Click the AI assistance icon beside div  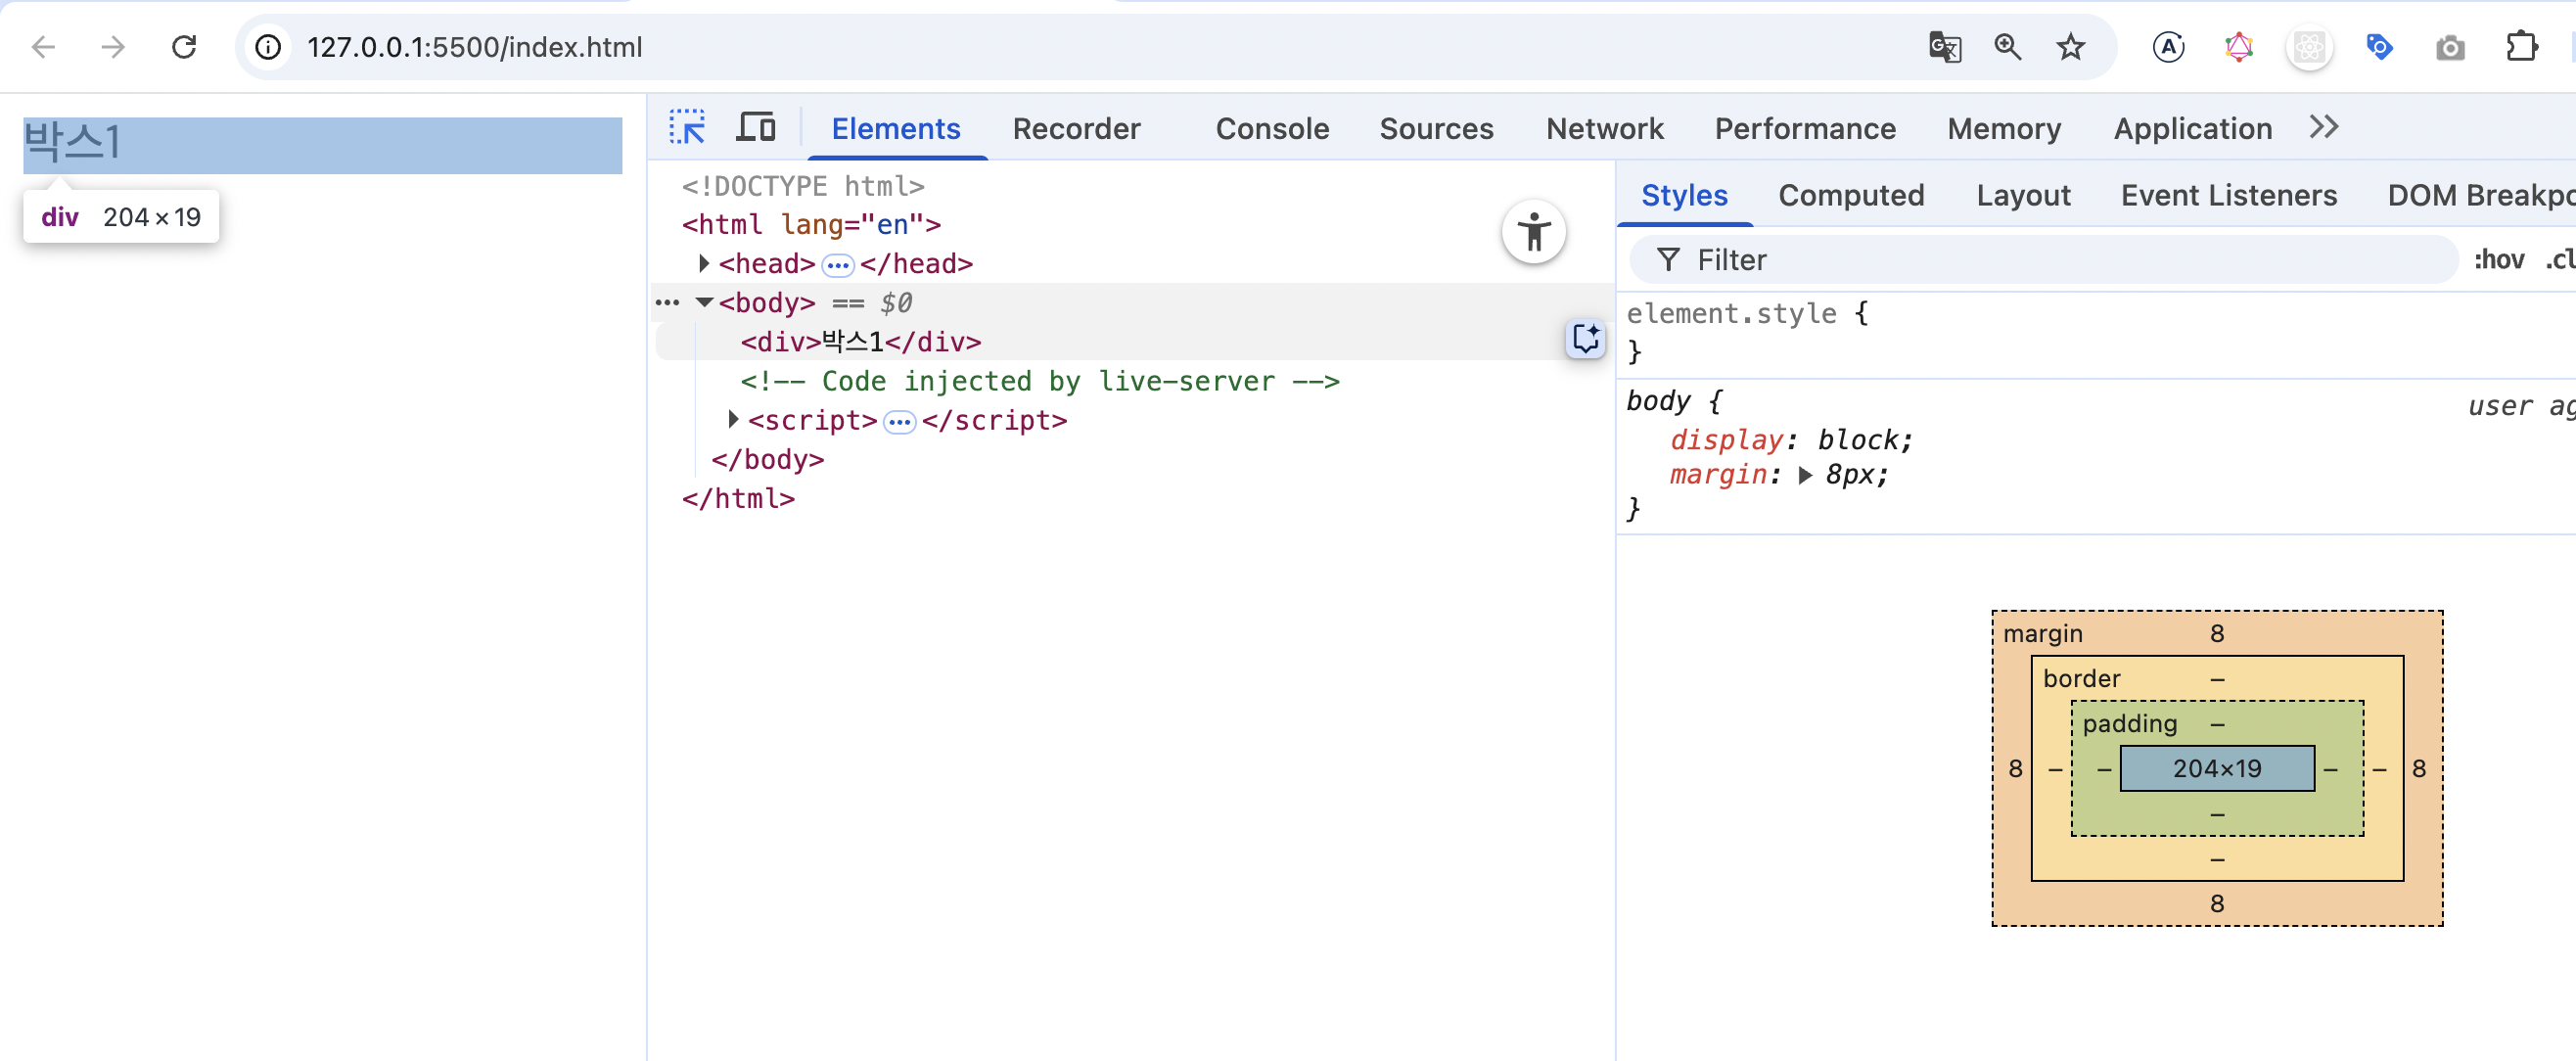pos(1585,339)
